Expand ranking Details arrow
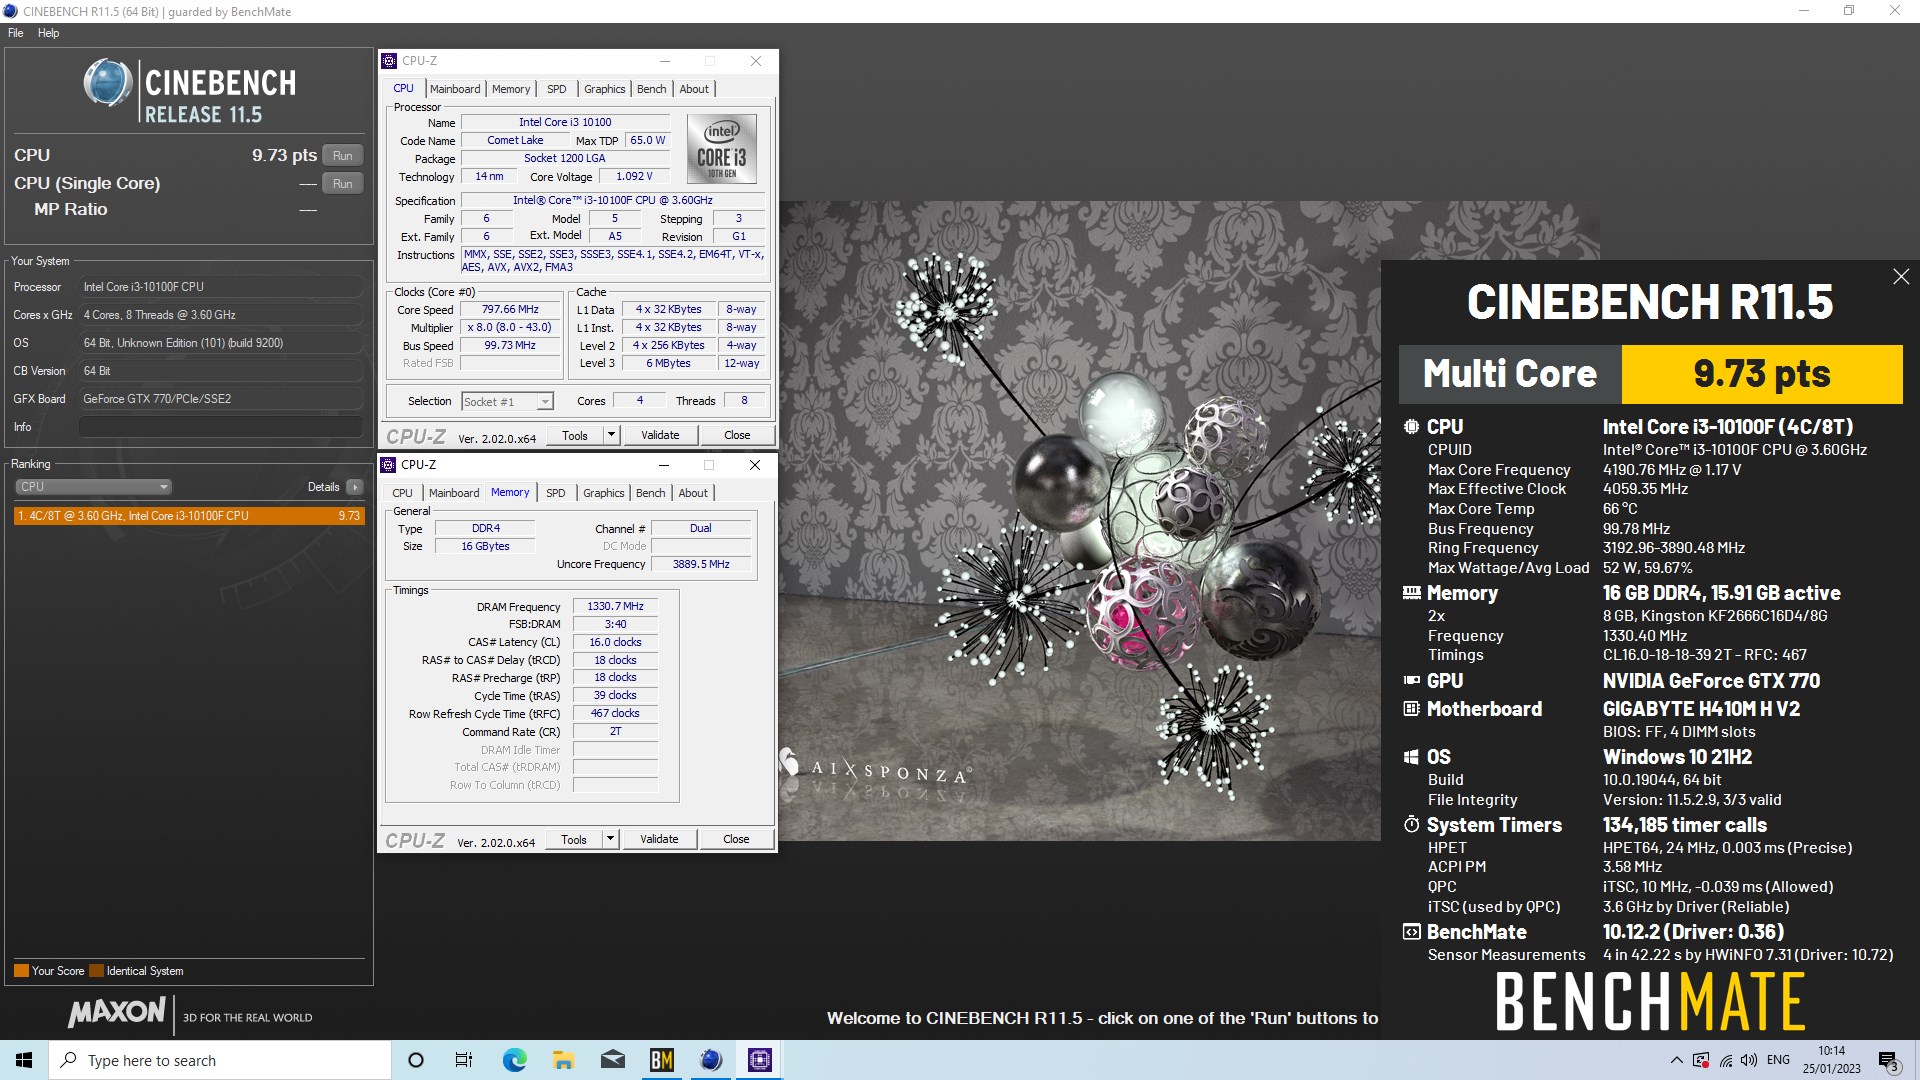The image size is (1920, 1080). [355, 487]
